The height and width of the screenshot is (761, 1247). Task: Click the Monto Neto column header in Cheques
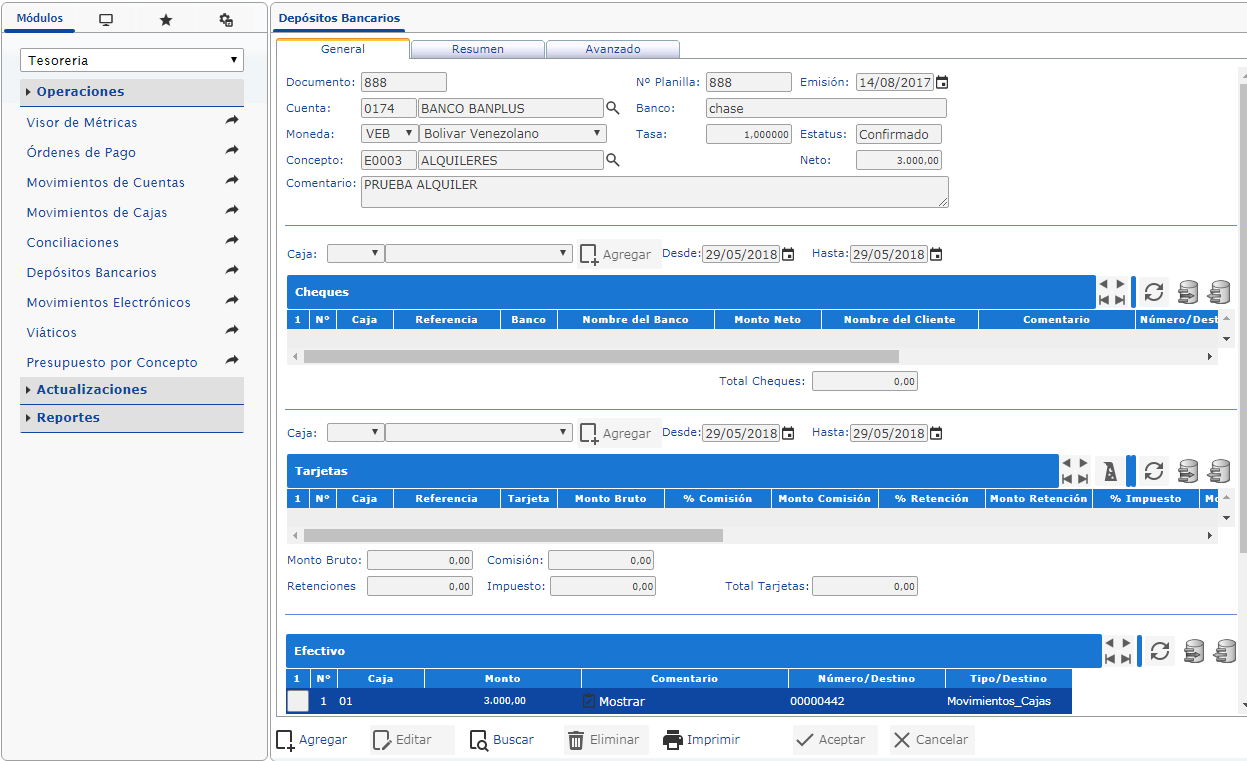(767, 319)
